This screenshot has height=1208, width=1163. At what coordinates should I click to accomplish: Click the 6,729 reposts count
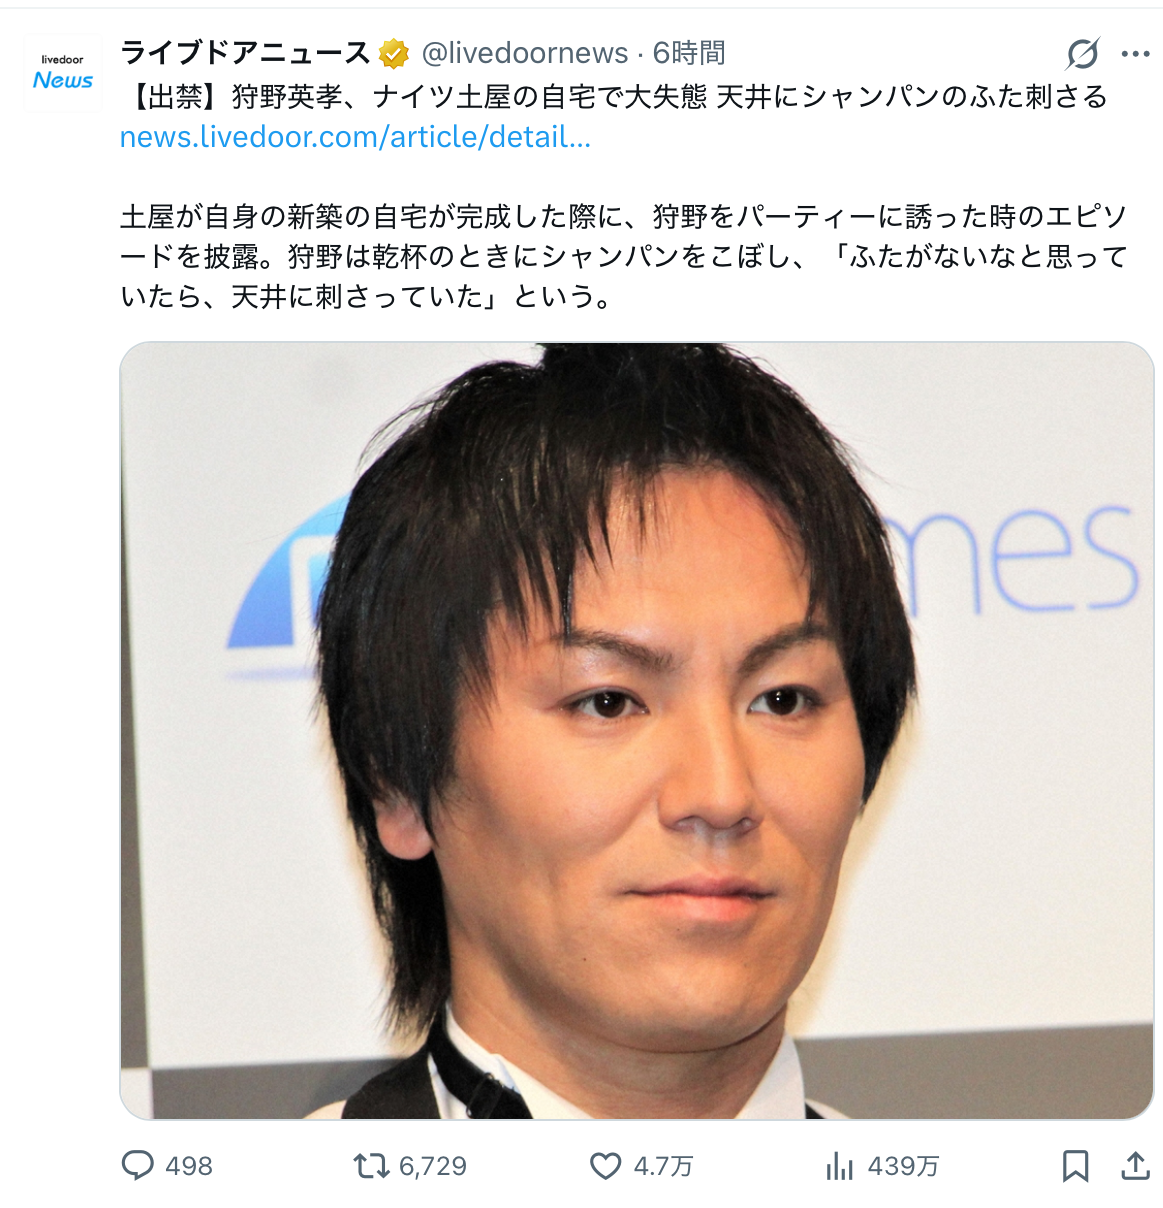(x=433, y=1166)
